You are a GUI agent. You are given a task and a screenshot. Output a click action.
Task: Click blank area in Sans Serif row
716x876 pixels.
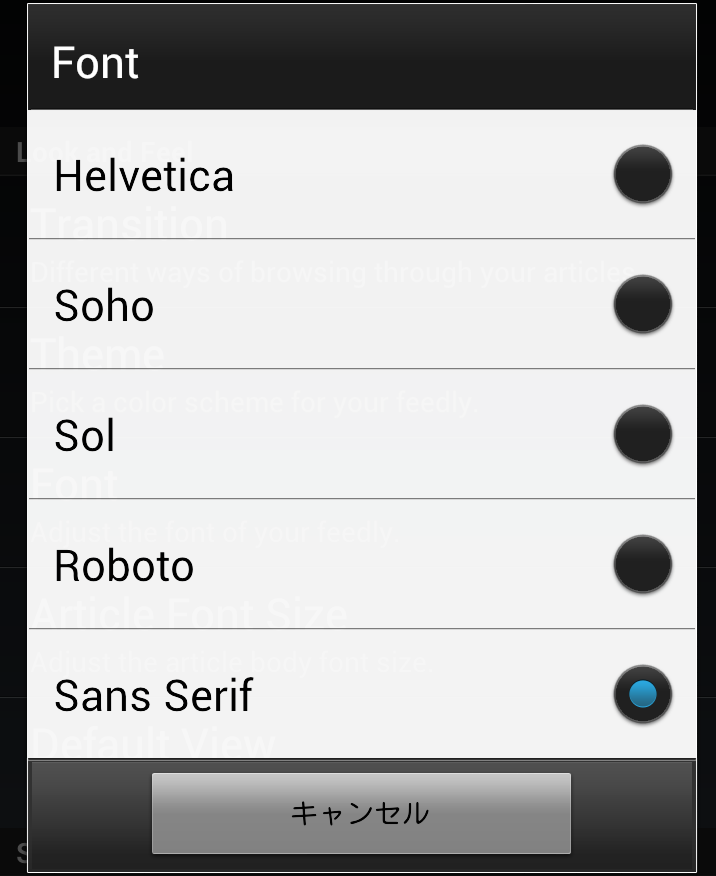(x=430, y=696)
